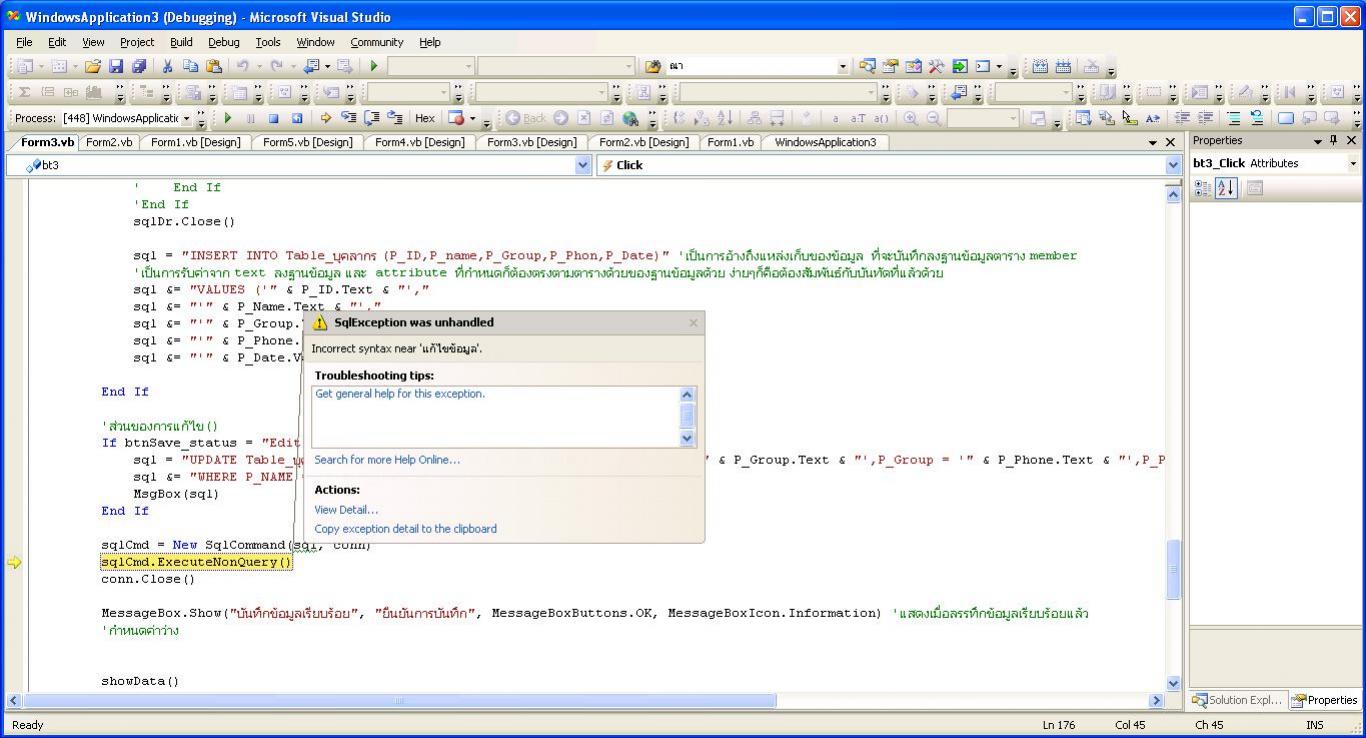Open the Click method name dropdown
The image size is (1366, 738).
coord(1173,165)
